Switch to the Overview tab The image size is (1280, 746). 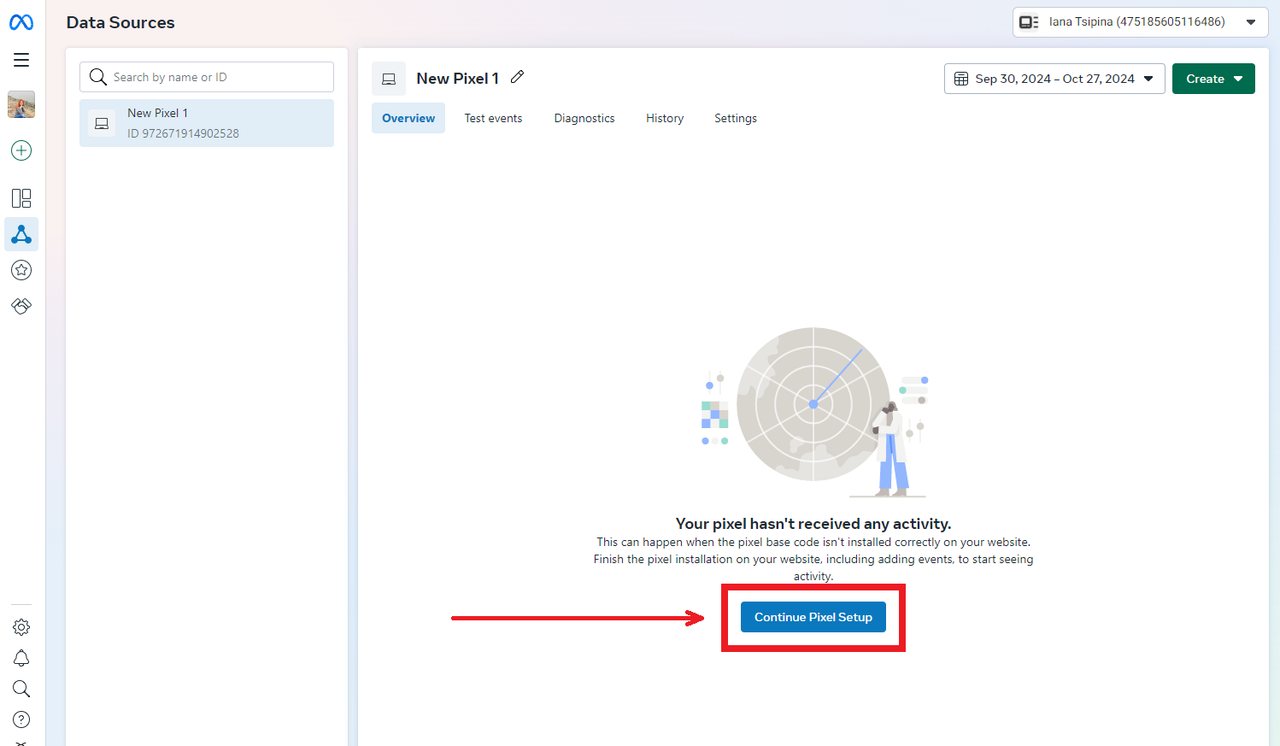408,118
